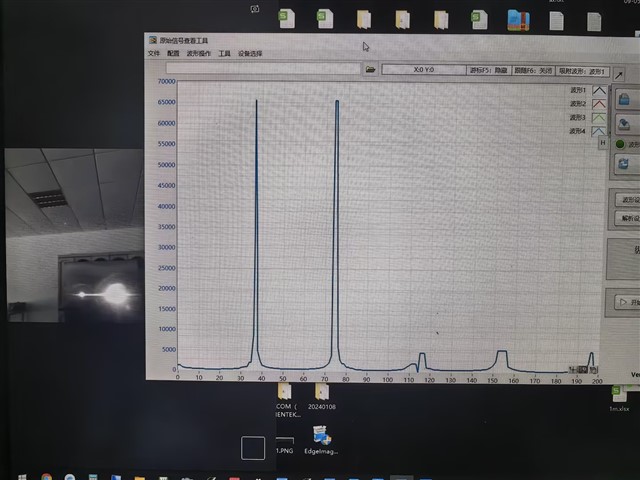The image size is (640, 480).
Task: Select the COM folder on desktop
Action: tap(288, 400)
